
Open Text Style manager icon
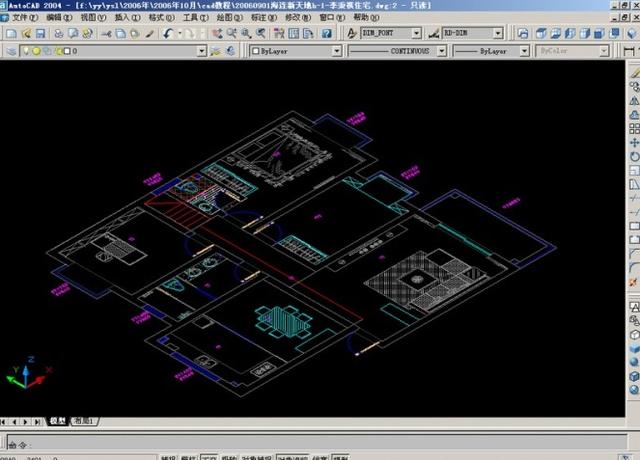click(x=351, y=33)
